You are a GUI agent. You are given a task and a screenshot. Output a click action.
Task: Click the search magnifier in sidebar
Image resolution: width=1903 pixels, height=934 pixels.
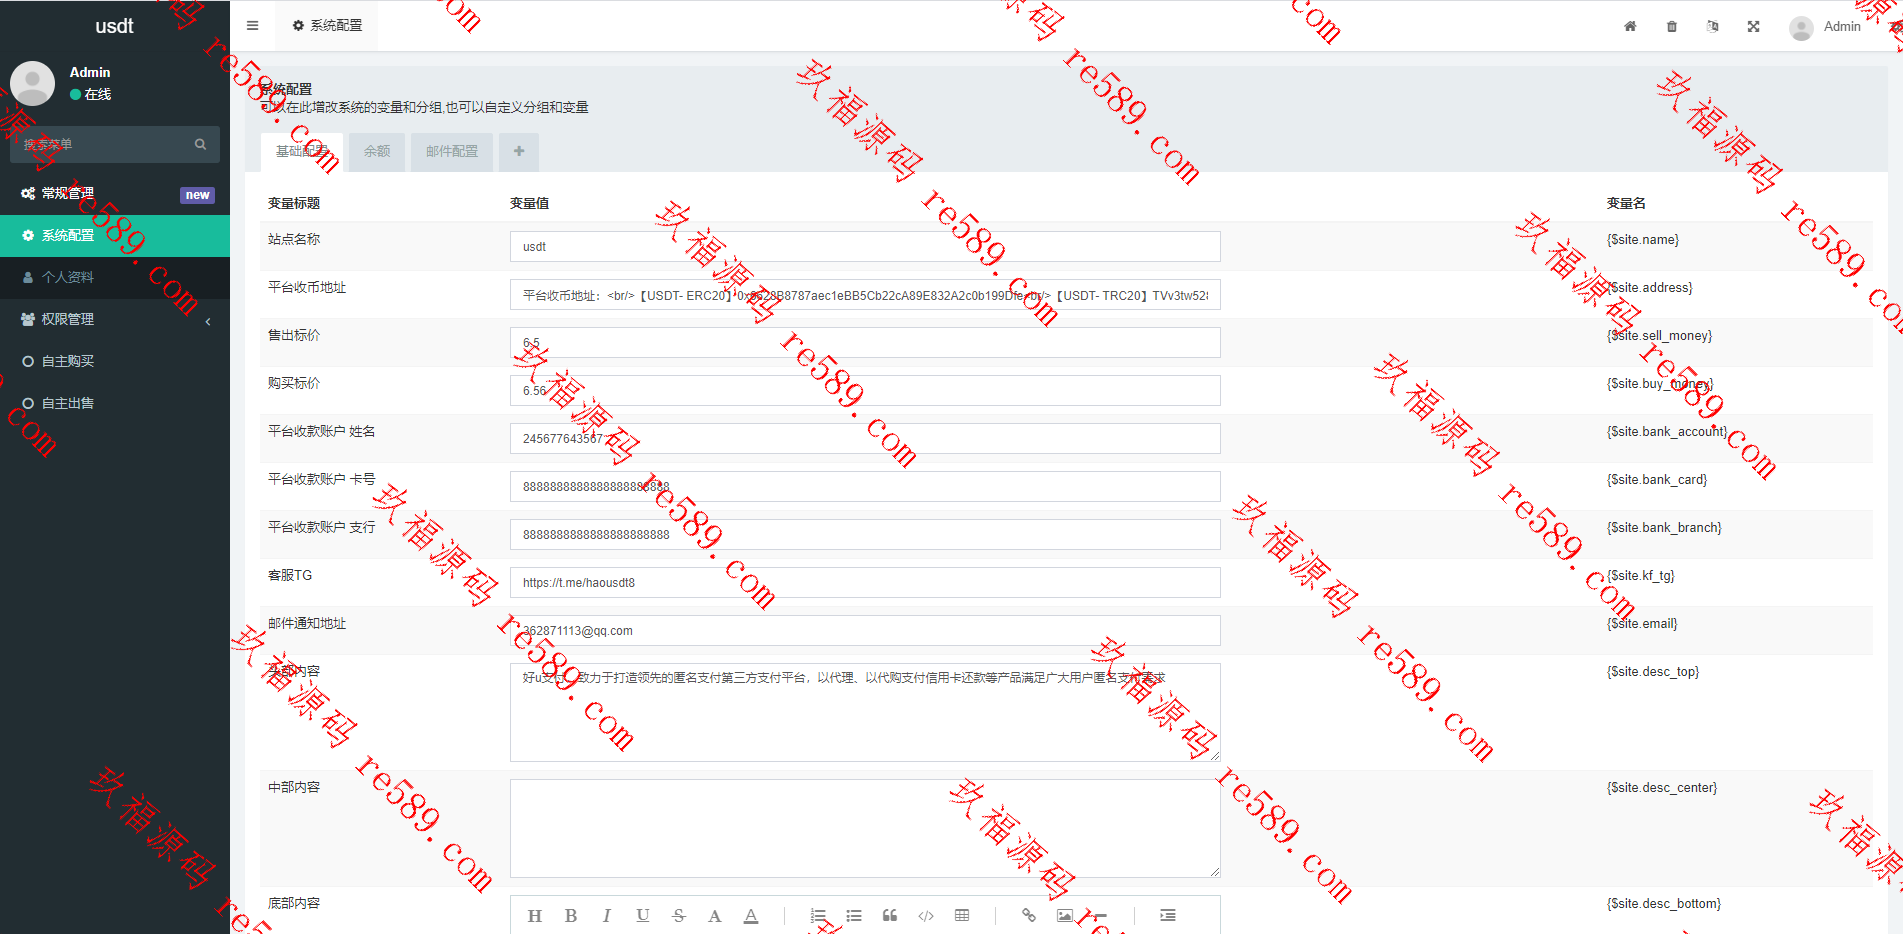(200, 144)
